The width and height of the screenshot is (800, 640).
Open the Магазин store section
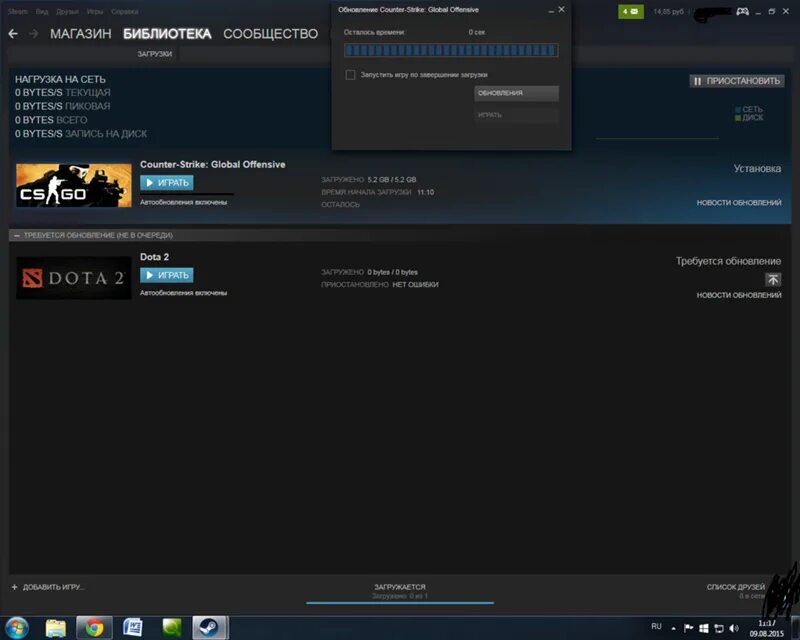(x=81, y=34)
